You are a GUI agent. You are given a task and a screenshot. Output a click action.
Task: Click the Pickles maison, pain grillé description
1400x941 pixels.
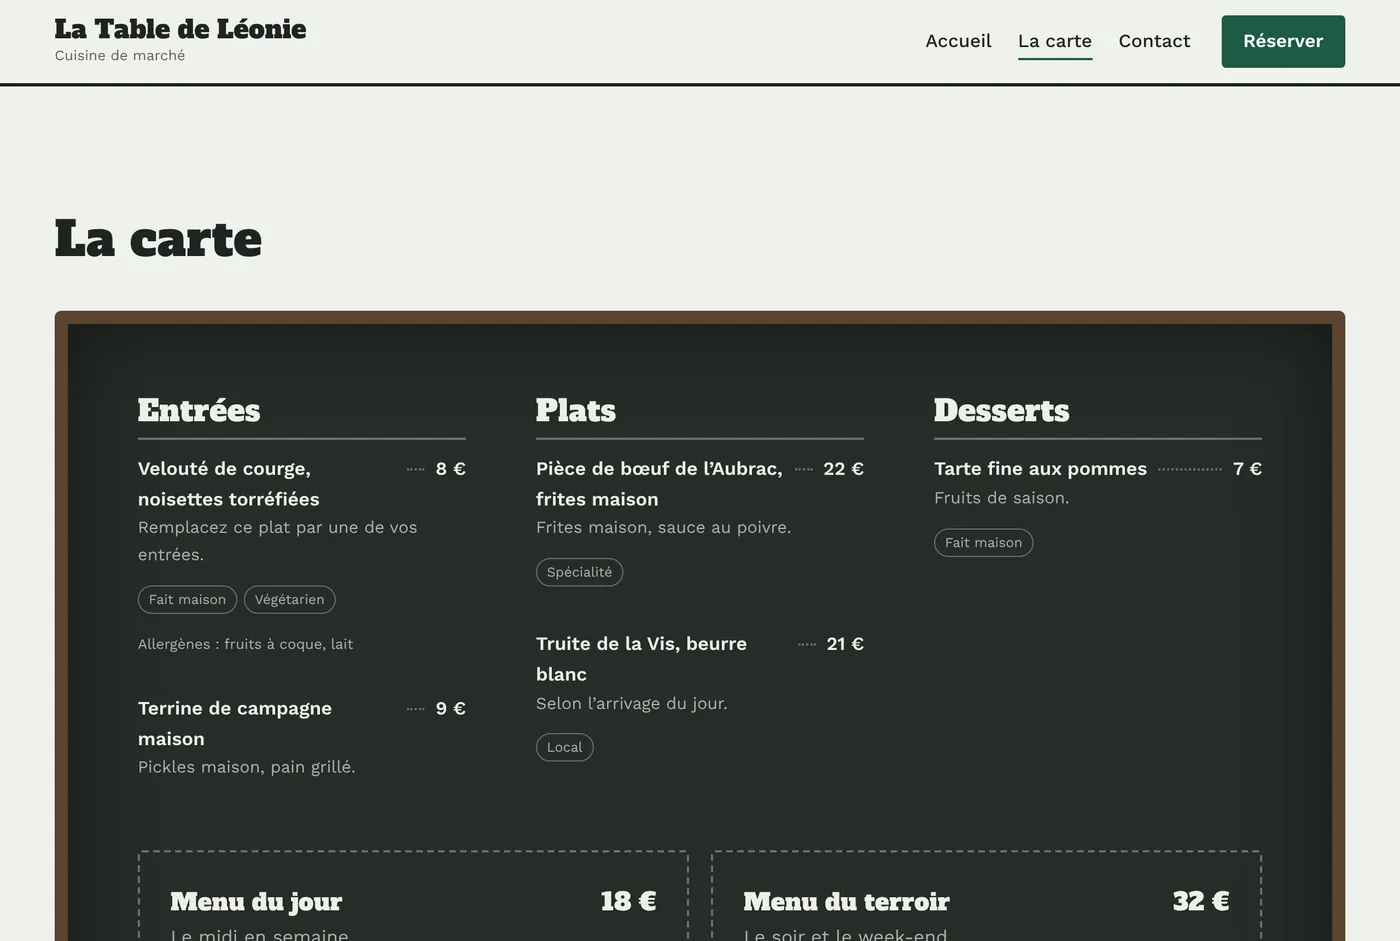247,767
